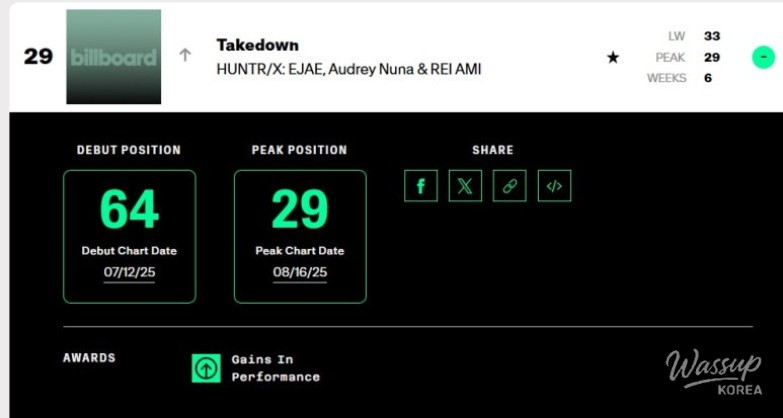Click the Gains In Performance label
783x418 pixels.
[275, 368]
